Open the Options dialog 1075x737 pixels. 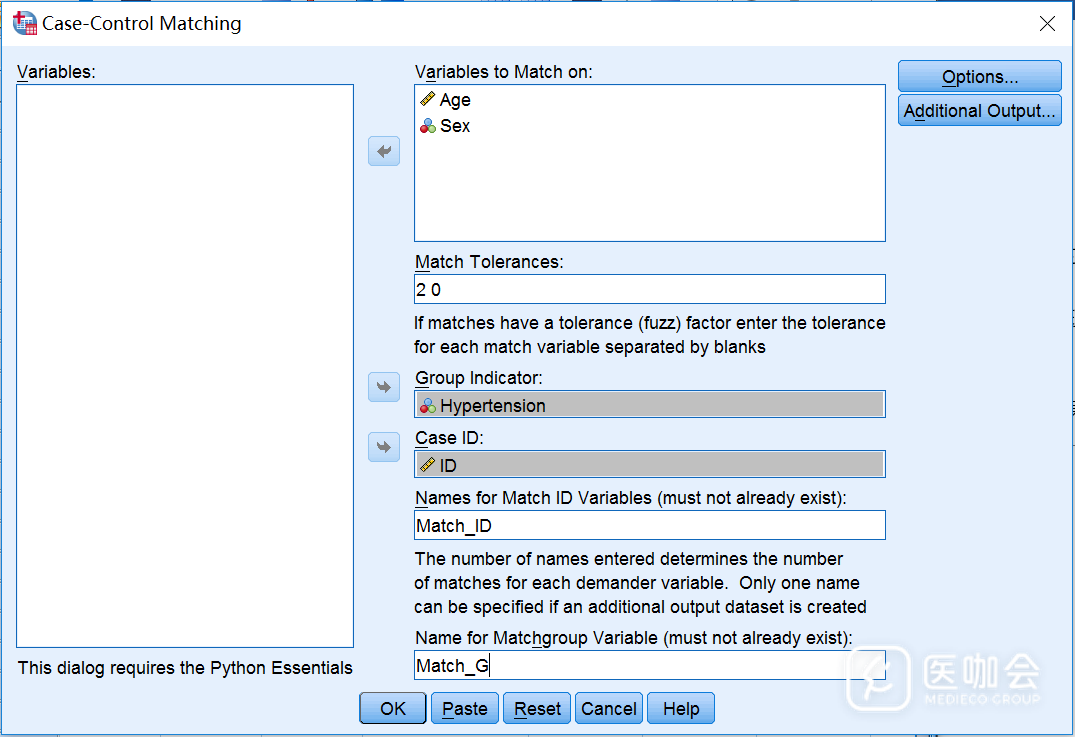coord(979,77)
